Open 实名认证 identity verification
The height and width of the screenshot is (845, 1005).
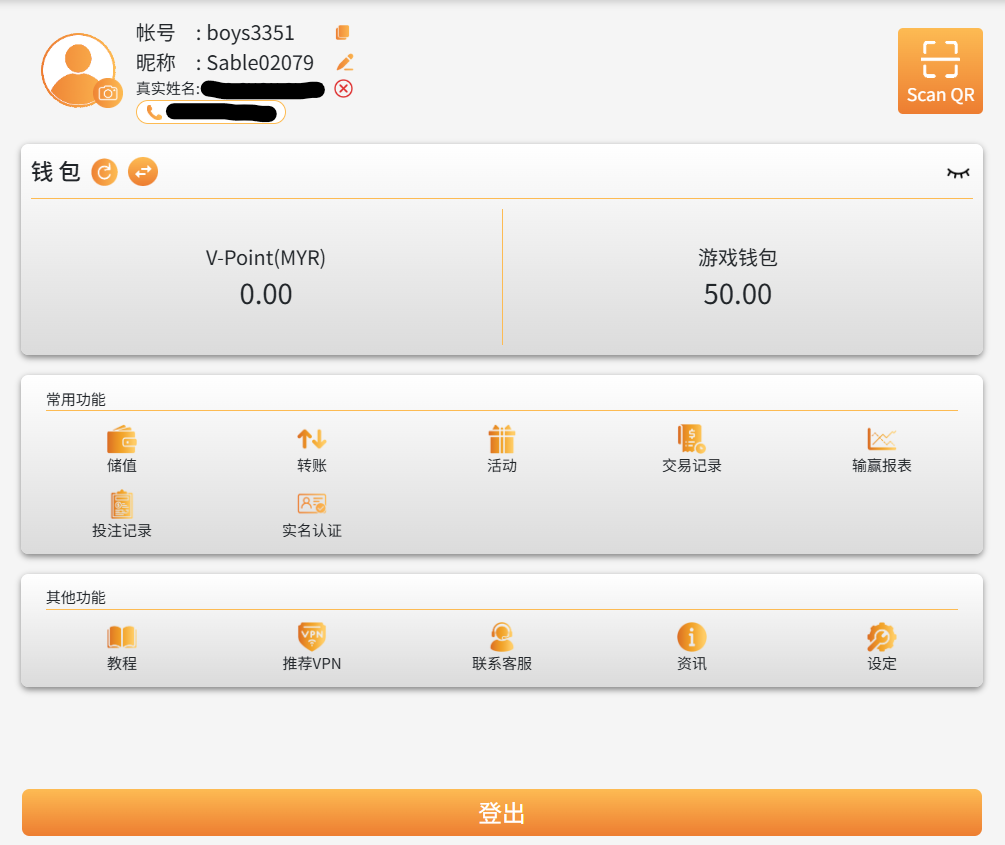point(312,514)
